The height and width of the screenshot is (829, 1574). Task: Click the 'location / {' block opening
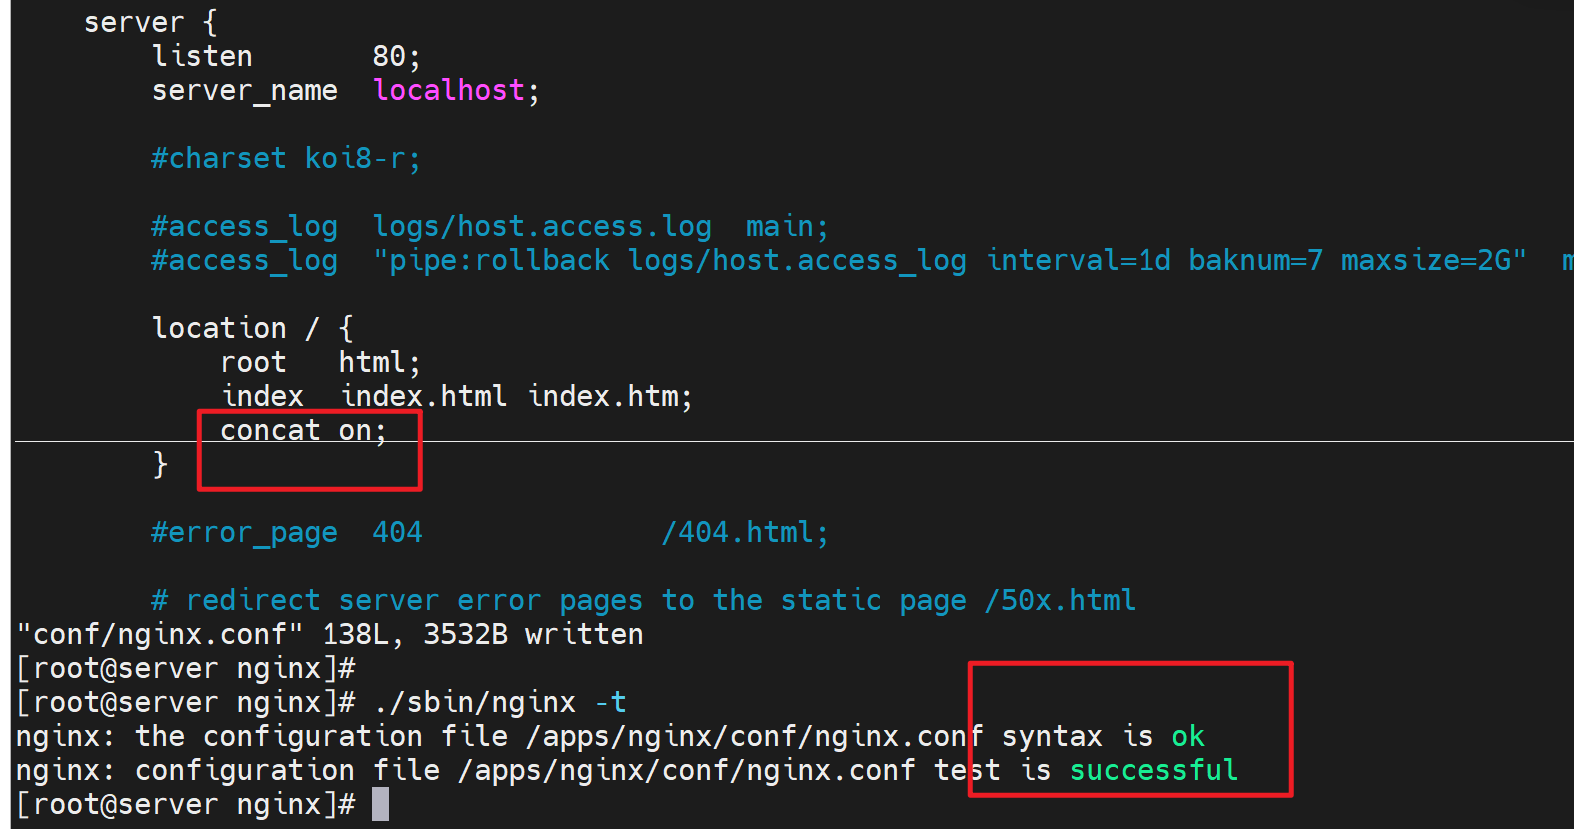pos(252,329)
